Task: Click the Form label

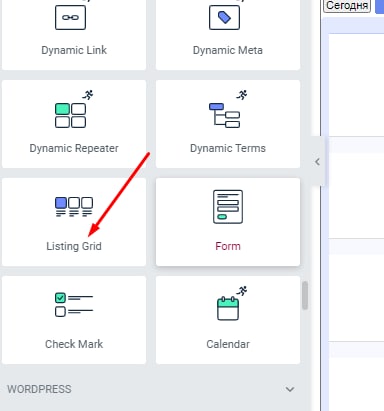Action: pos(228,246)
